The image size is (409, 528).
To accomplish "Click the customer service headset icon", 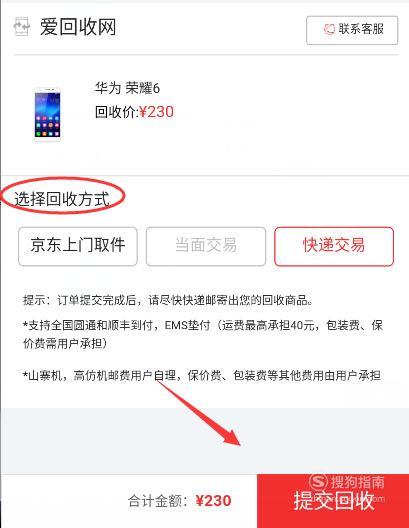I will pyautogui.click(x=329, y=29).
